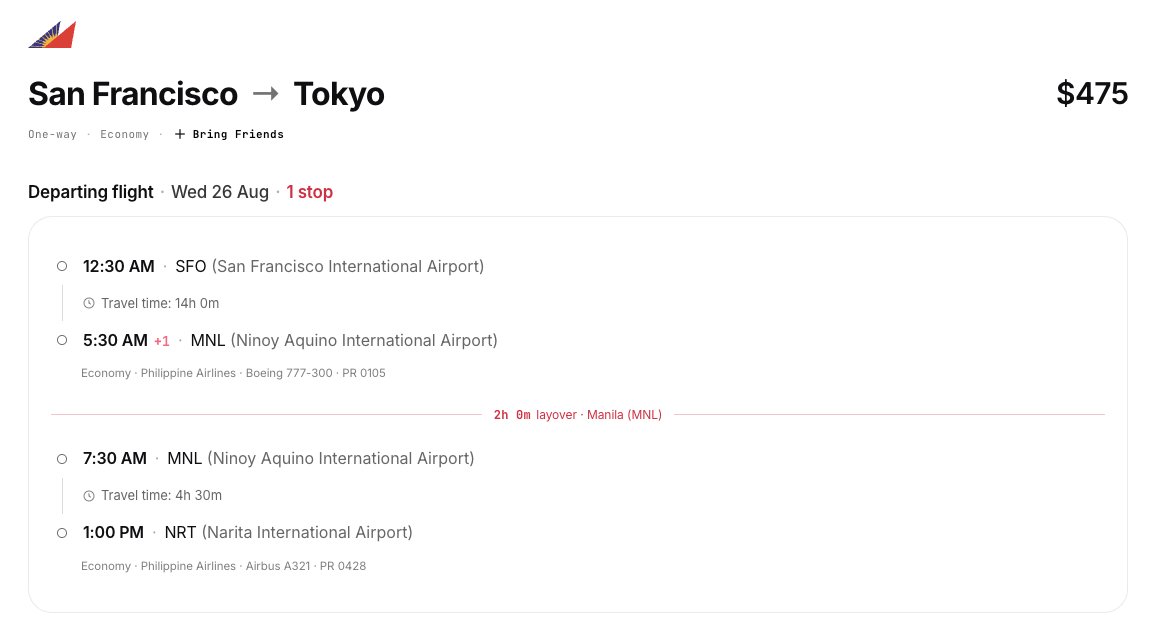
Task: Click the Wed 26 Aug date
Action: click(220, 192)
